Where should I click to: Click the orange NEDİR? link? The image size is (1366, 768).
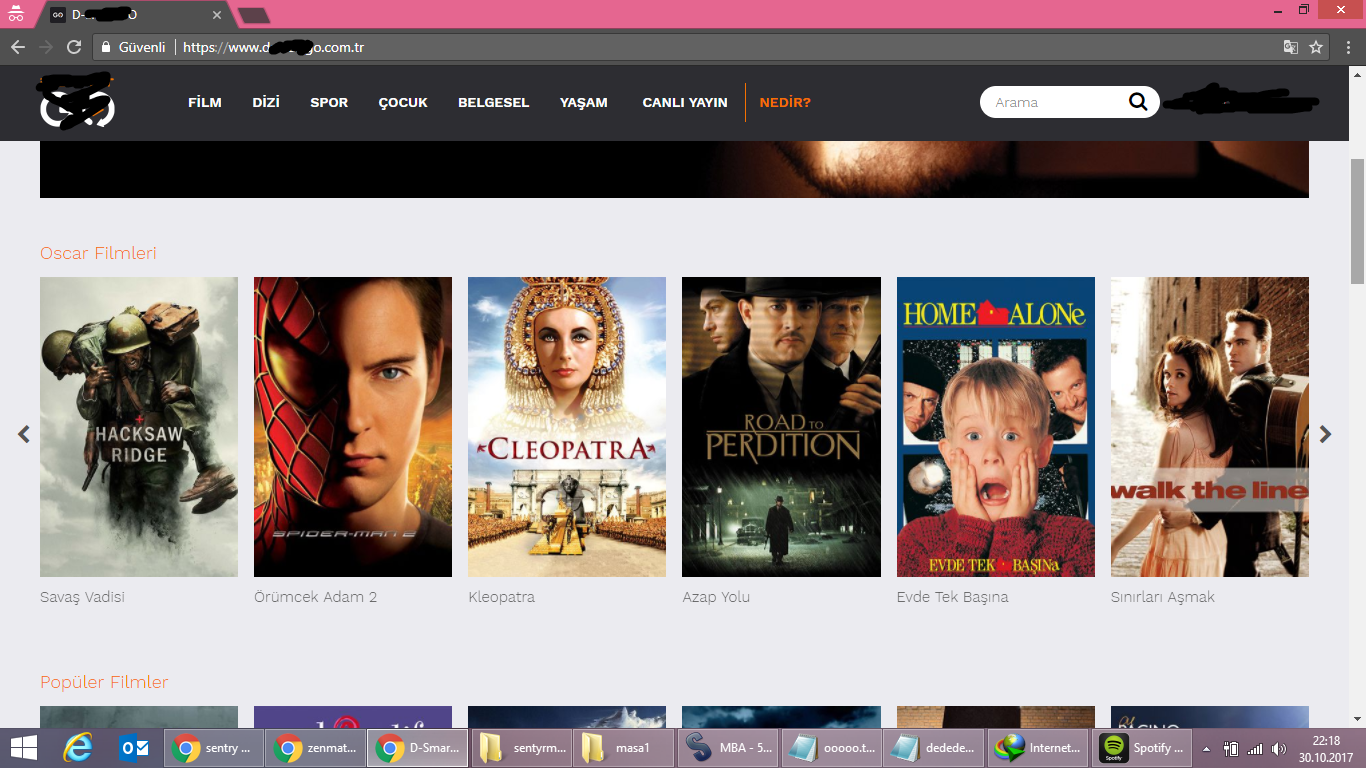(785, 103)
